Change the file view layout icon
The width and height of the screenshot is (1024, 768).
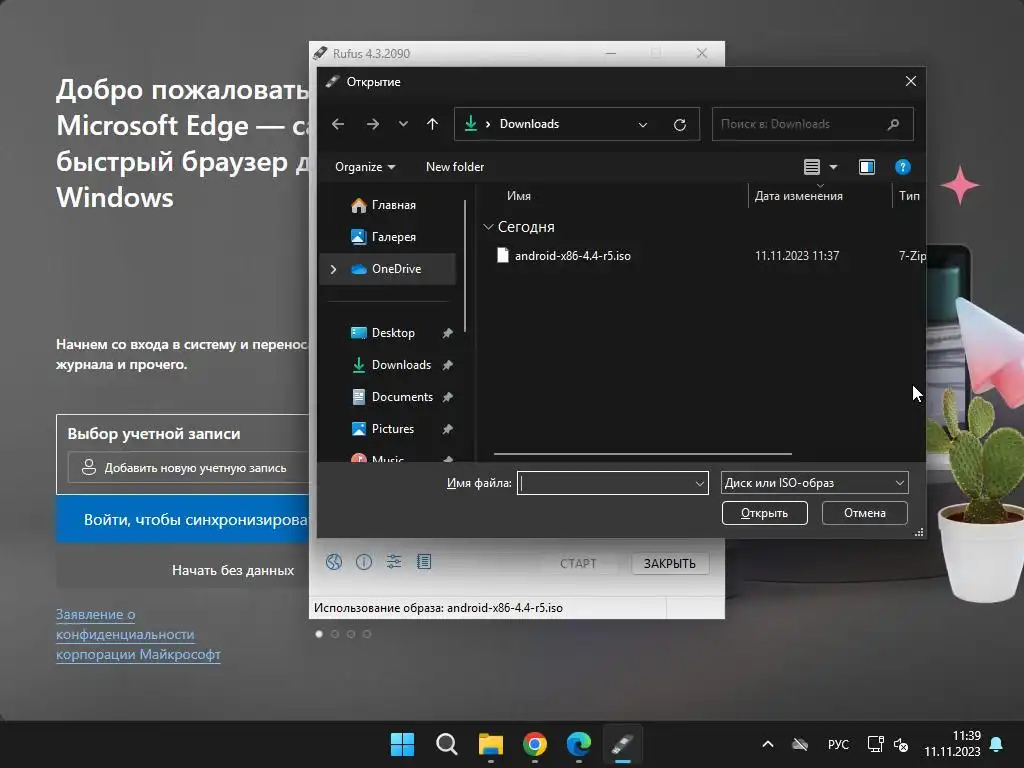tap(811, 167)
